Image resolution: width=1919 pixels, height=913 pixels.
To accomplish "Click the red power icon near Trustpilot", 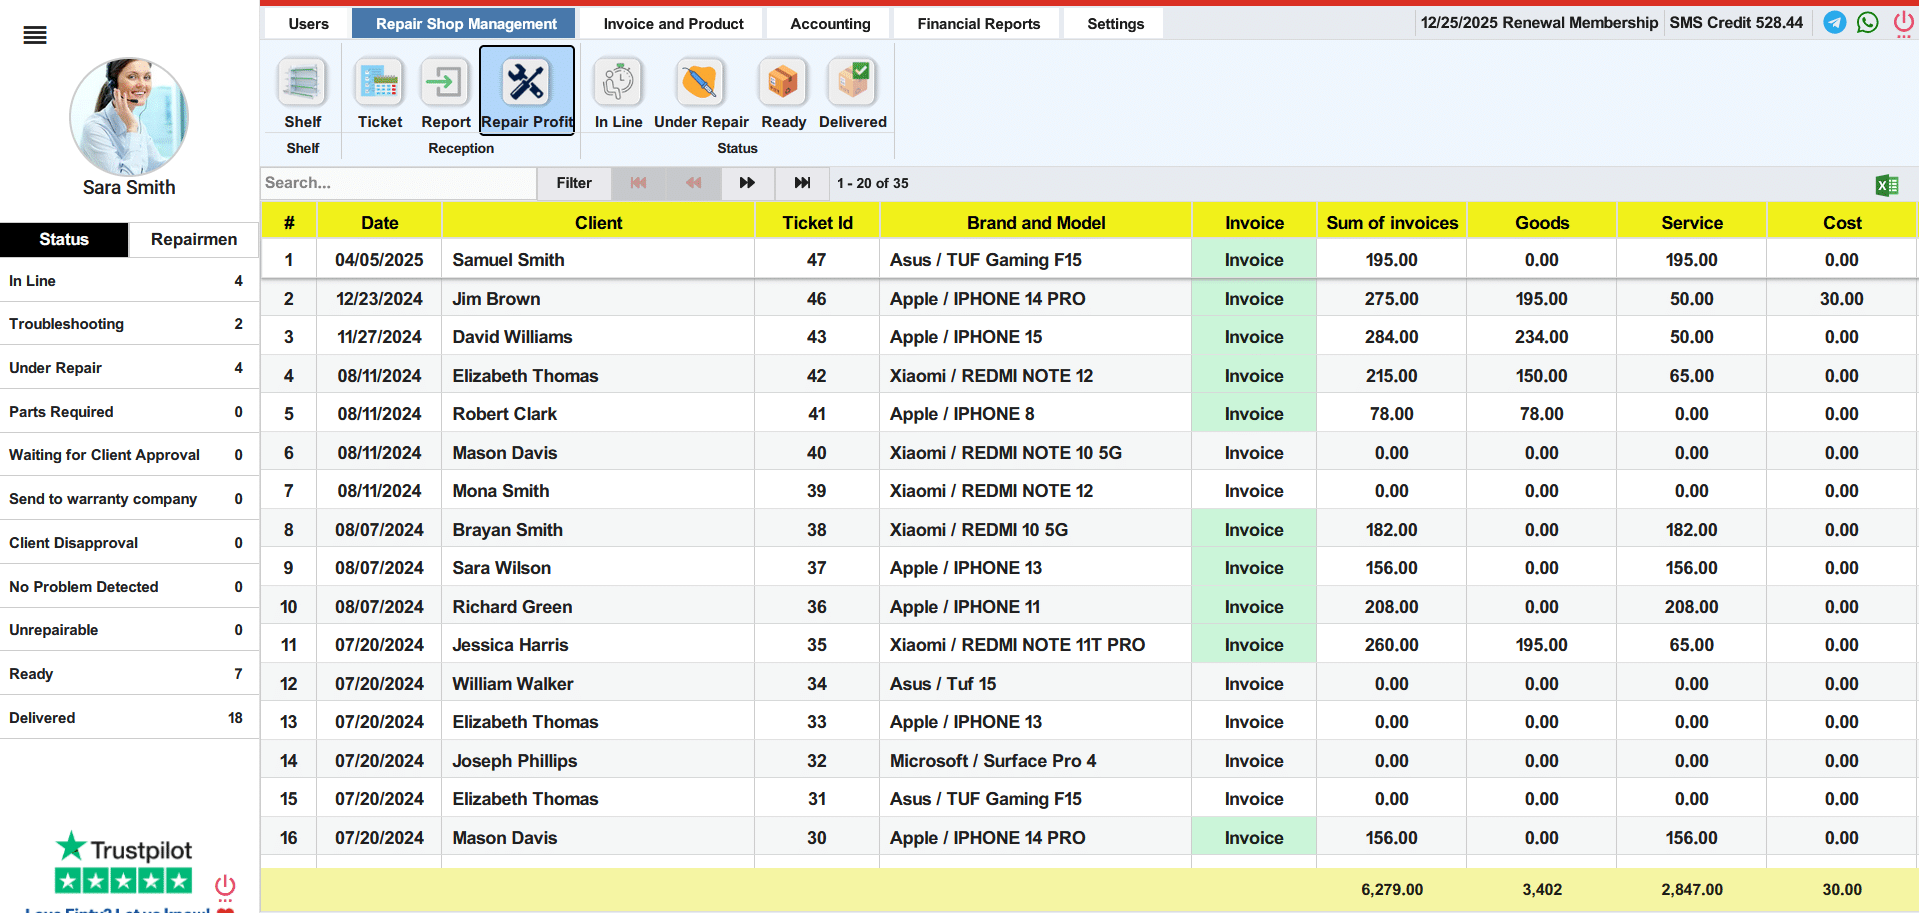I will (x=225, y=887).
